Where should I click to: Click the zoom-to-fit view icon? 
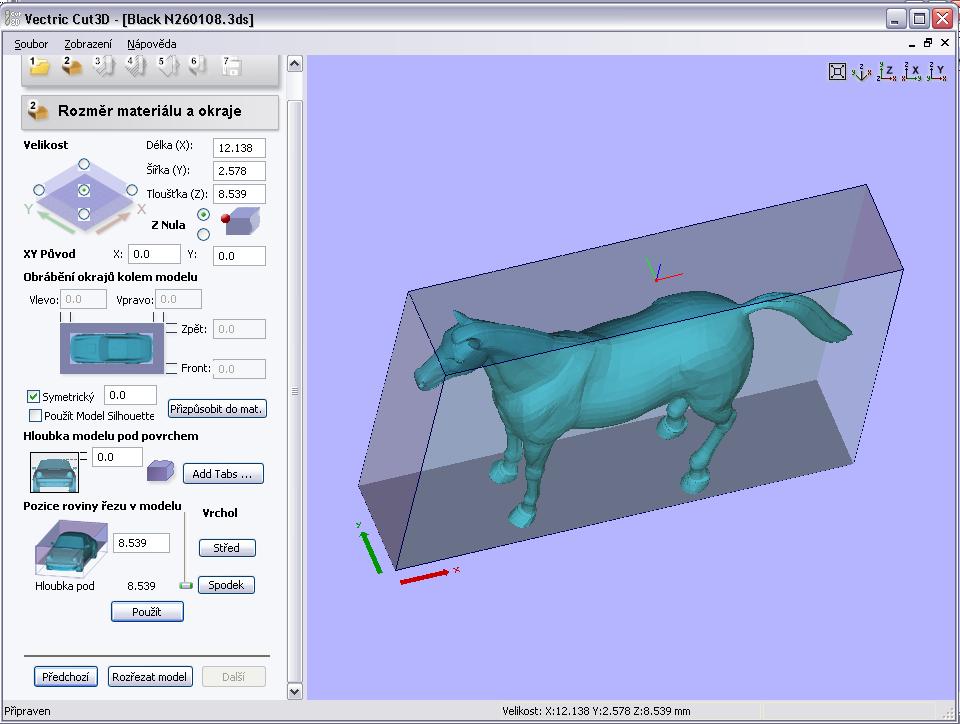click(x=837, y=71)
